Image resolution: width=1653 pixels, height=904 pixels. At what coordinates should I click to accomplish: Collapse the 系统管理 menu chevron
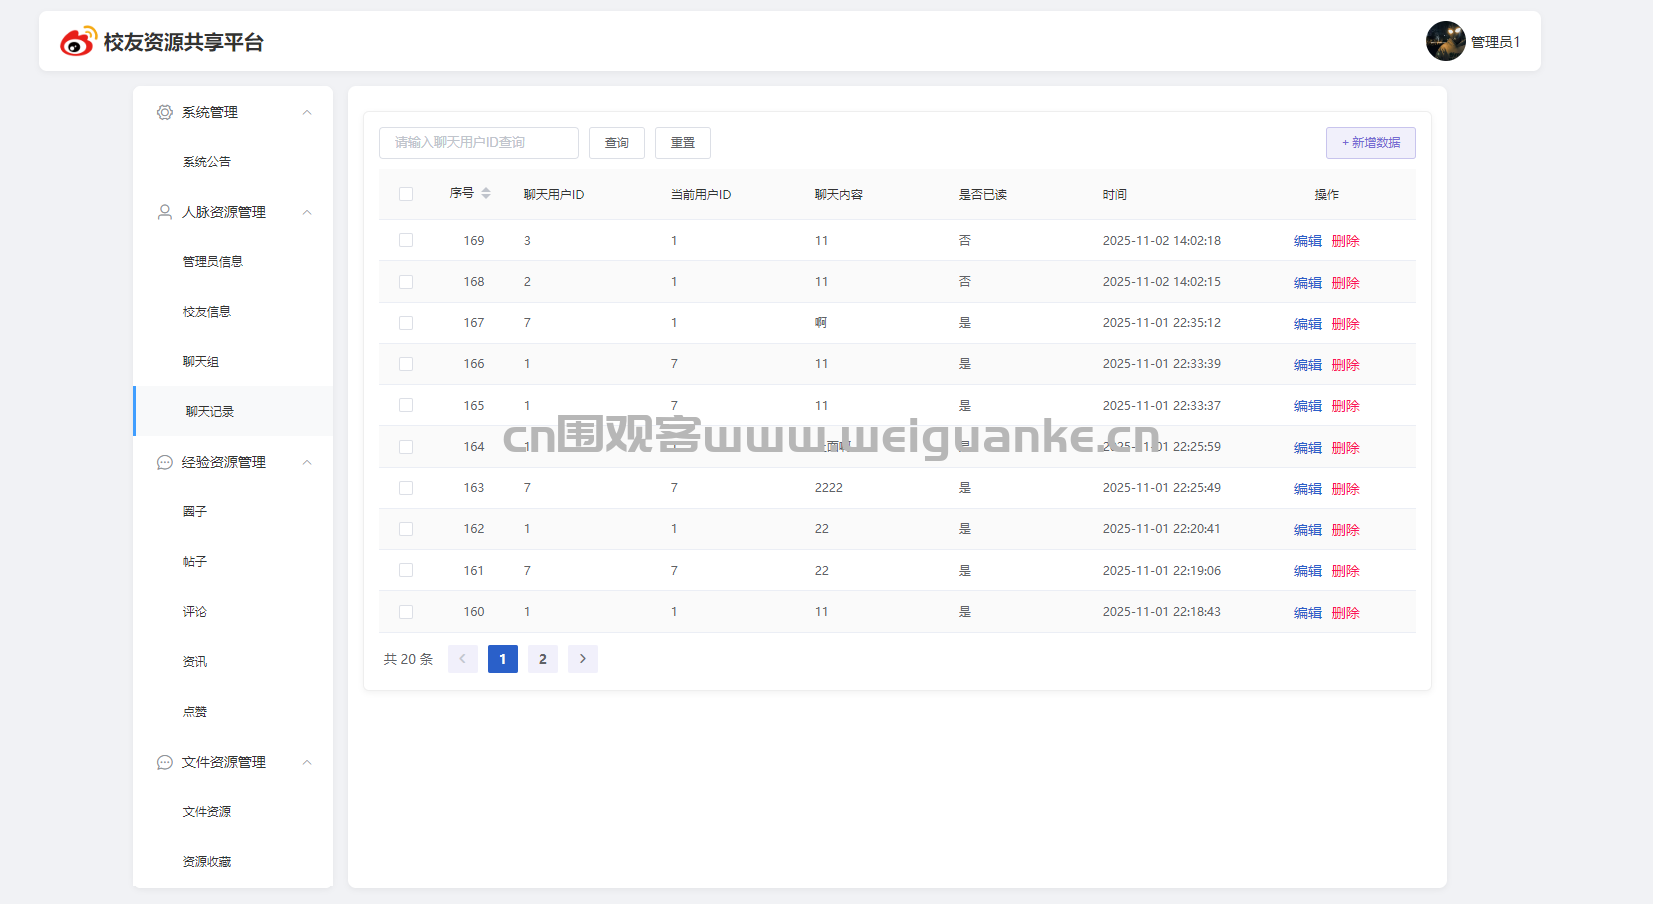(307, 112)
